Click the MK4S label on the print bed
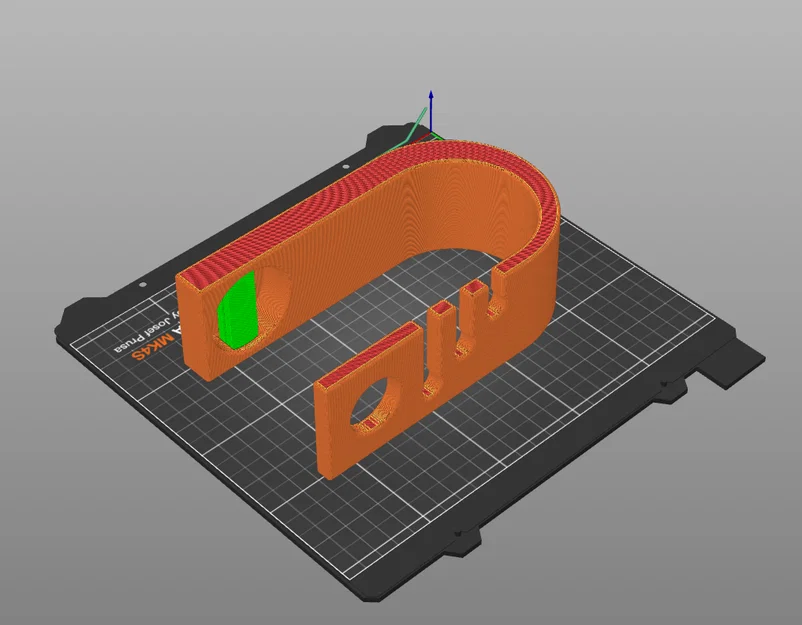 (x=154, y=345)
